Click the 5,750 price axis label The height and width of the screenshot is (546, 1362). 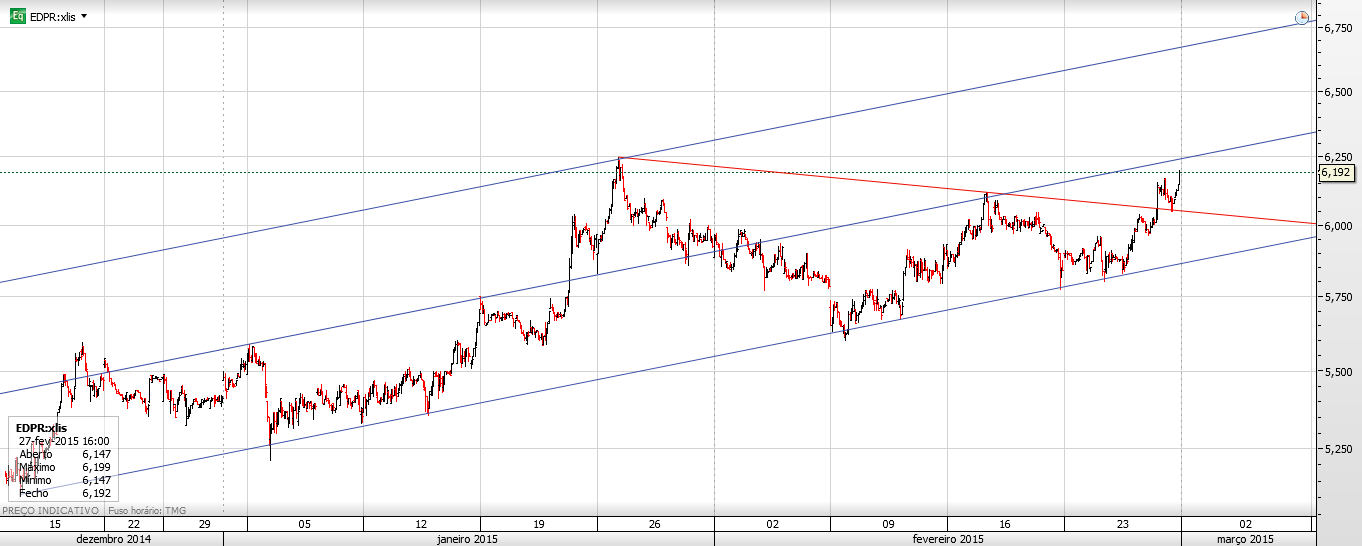pos(1337,297)
